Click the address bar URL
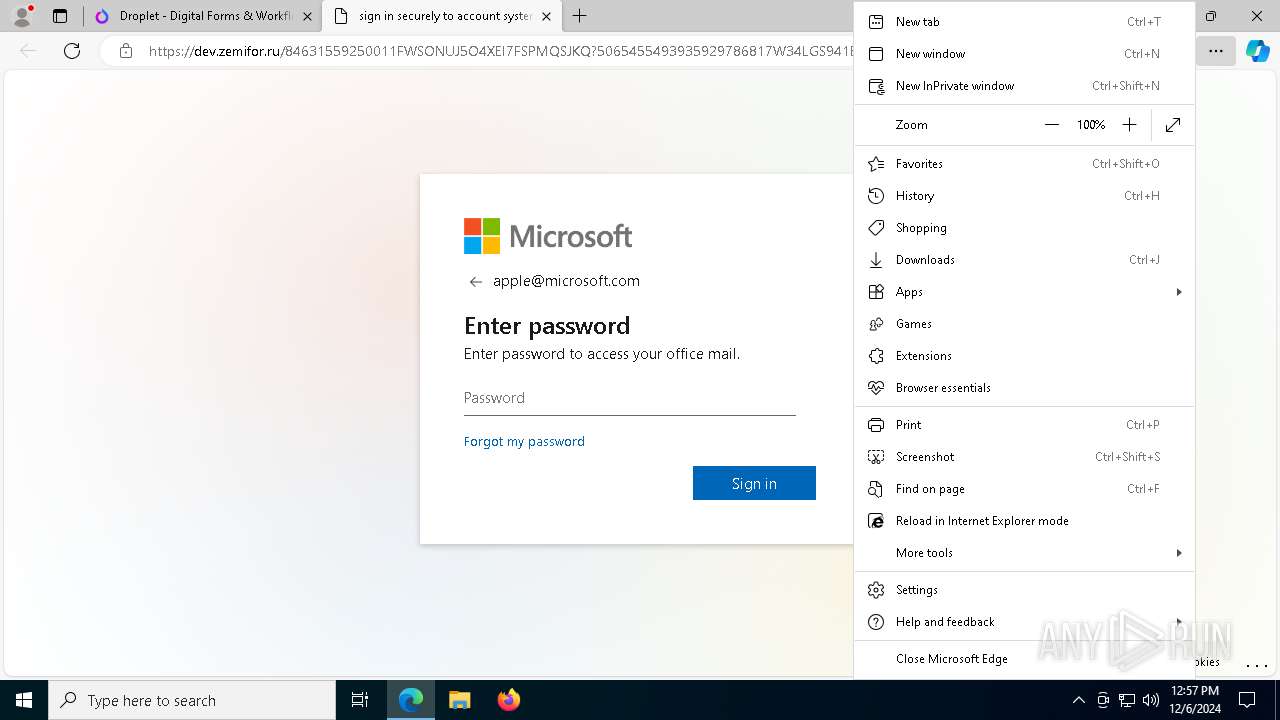Image resolution: width=1280 pixels, height=720 pixels. coord(500,51)
